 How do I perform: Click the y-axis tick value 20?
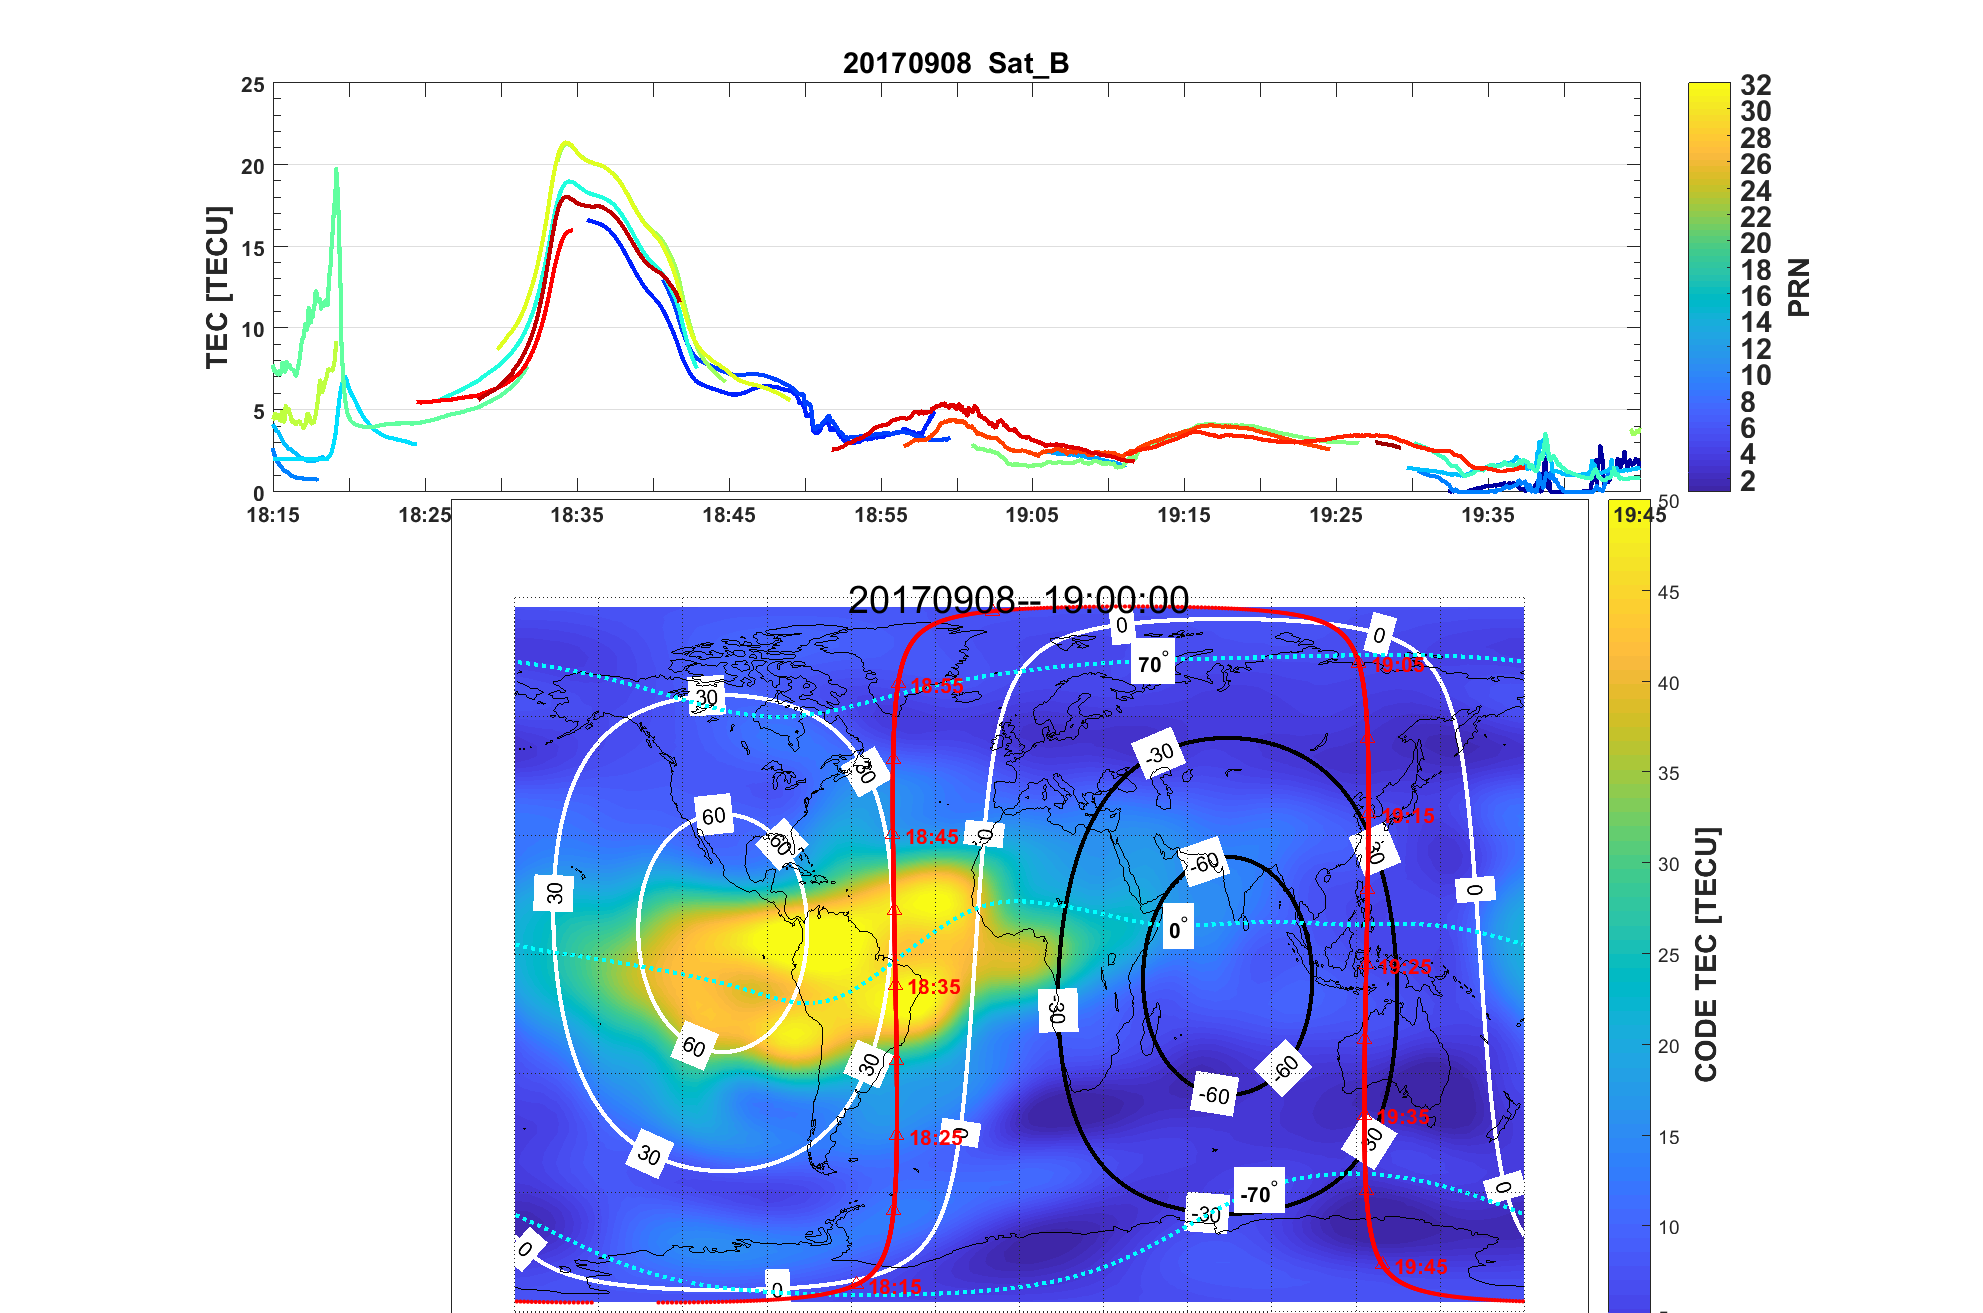point(253,166)
